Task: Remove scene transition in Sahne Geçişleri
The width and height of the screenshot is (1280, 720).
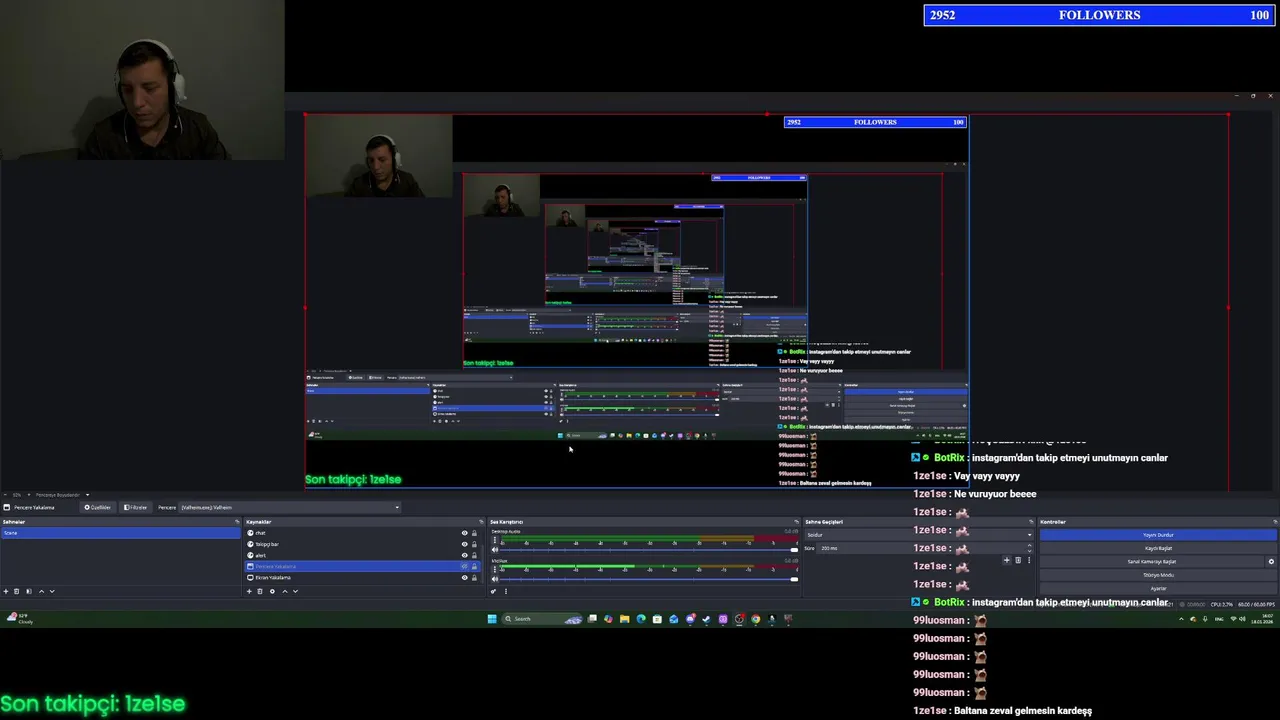Action: [1018, 560]
